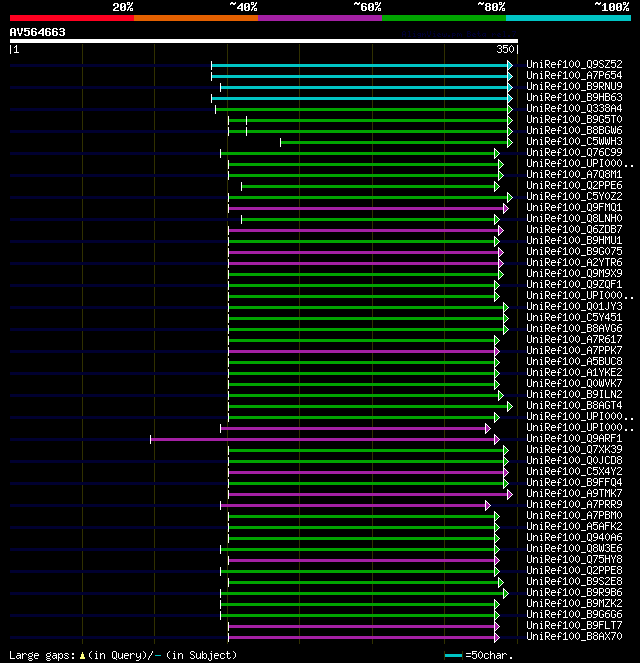Open hit UniRef100_B9ILN2
The image size is (640, 663).
tap(574, 394)
